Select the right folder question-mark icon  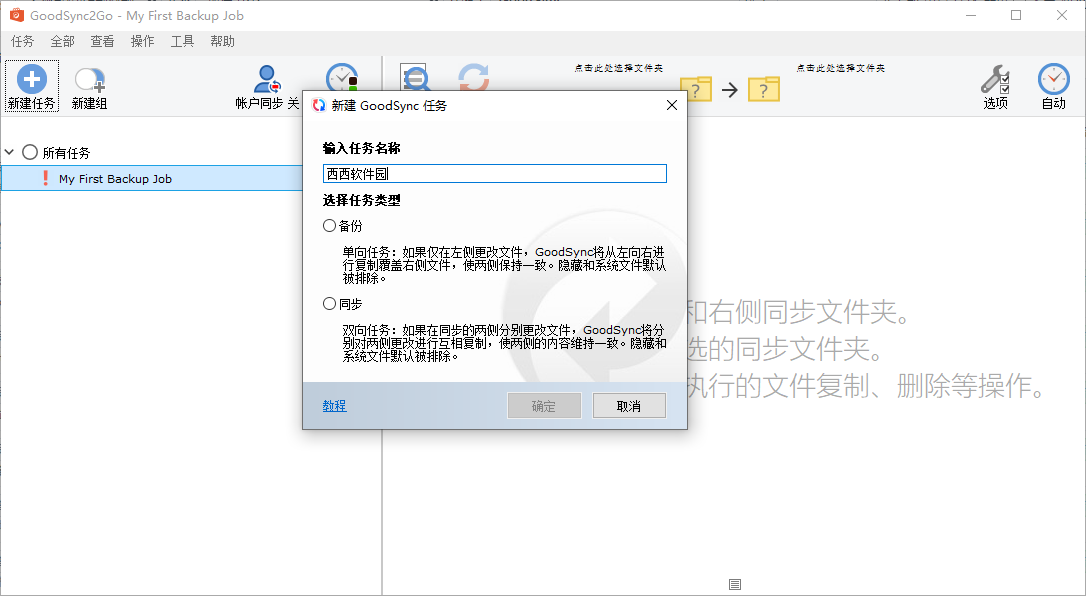click(x=763, y=89)
